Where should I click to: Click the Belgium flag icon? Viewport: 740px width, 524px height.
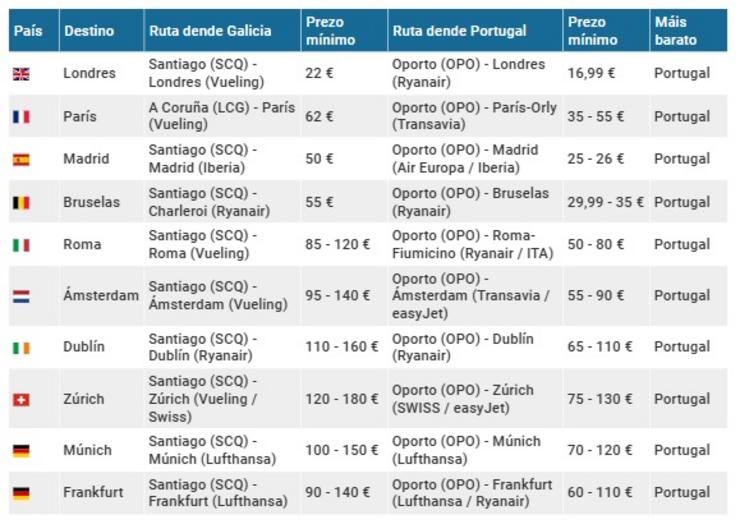coord(21,202)
